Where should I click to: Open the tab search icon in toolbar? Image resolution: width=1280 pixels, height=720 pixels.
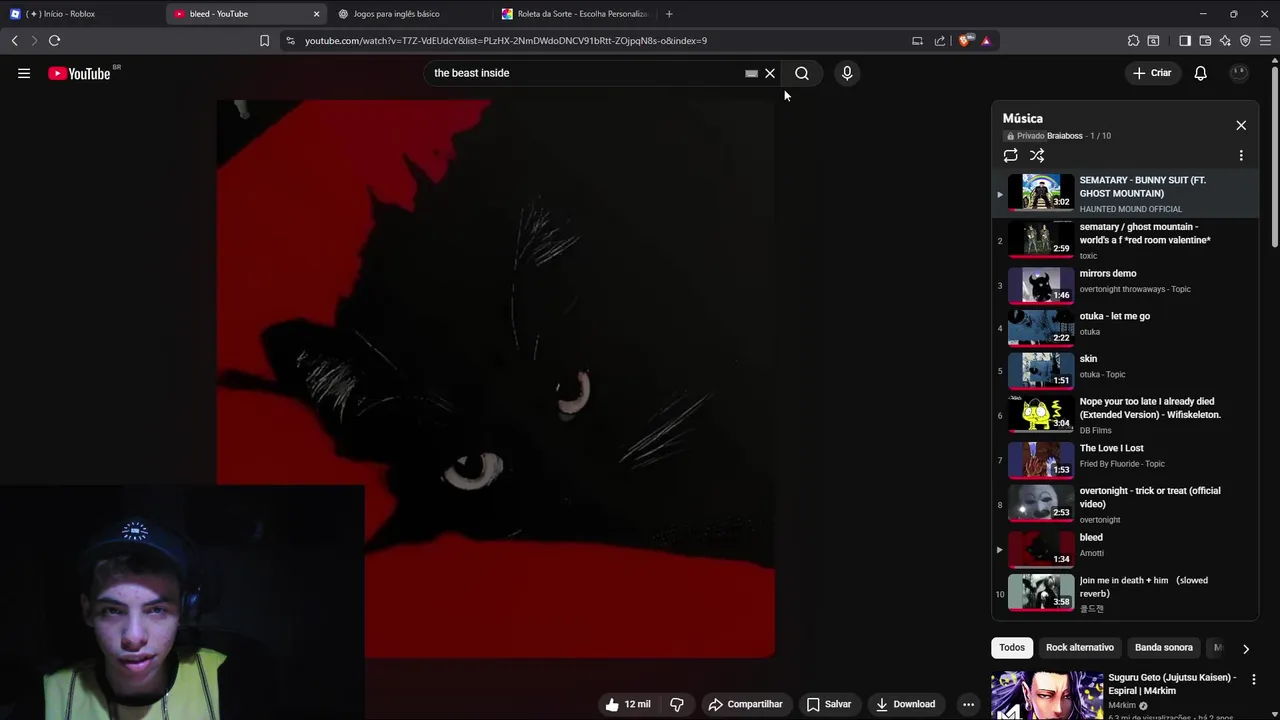point(1153,41)
